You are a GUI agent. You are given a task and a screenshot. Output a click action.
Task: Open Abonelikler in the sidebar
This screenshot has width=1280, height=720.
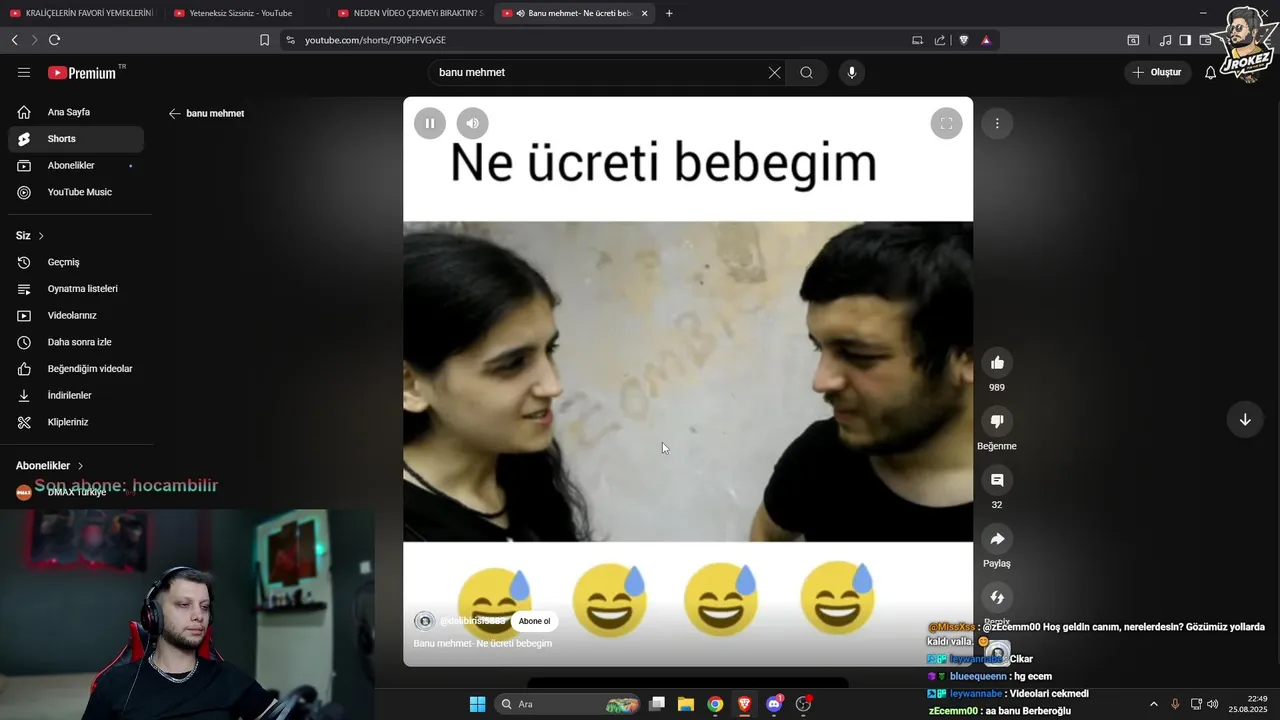coord(76,165)
